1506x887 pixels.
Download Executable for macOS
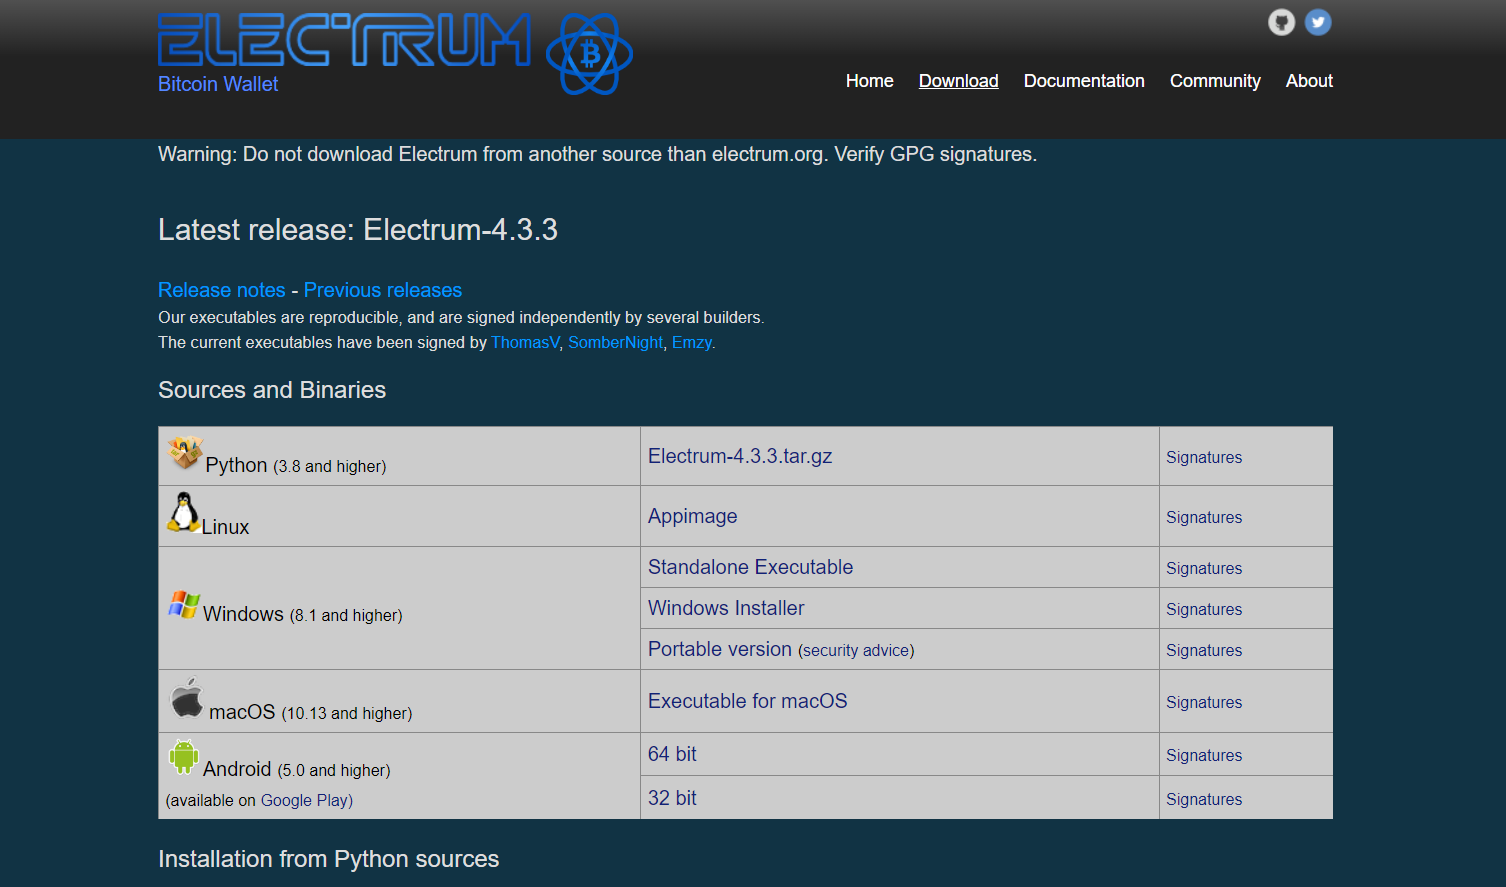point(748,701)
